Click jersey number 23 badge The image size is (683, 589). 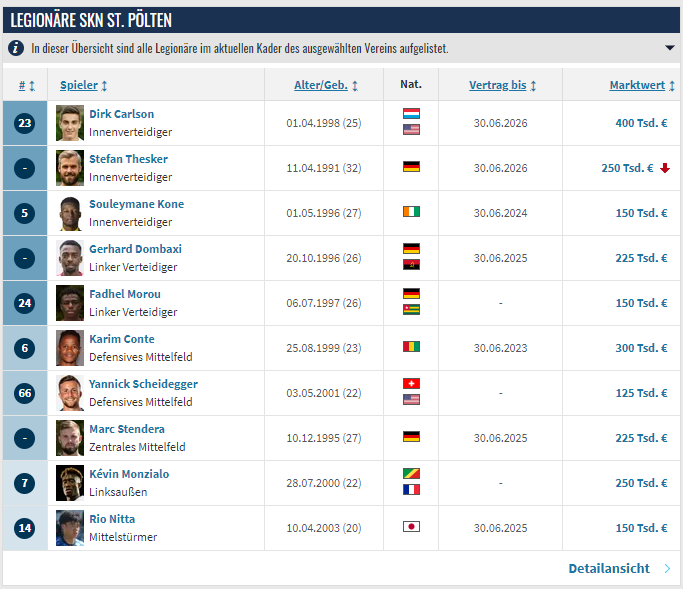(25, 123)
